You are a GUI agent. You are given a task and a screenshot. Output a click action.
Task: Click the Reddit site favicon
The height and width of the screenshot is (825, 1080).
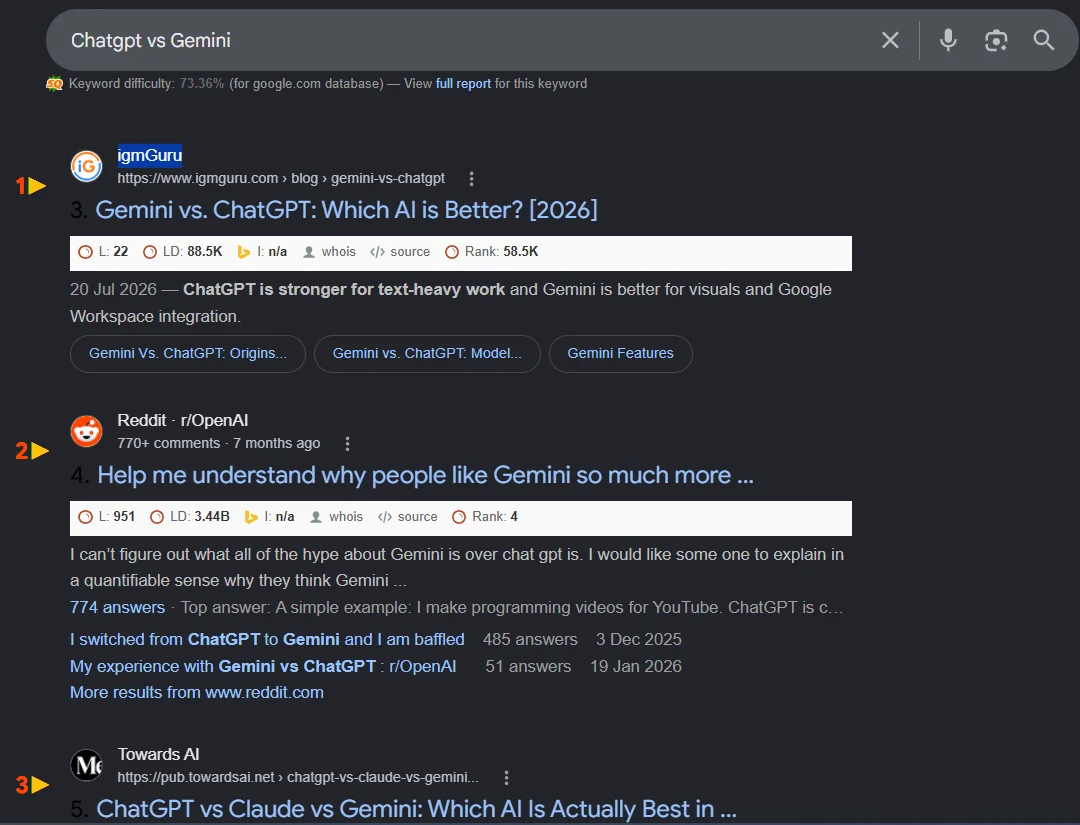[87, 431]
